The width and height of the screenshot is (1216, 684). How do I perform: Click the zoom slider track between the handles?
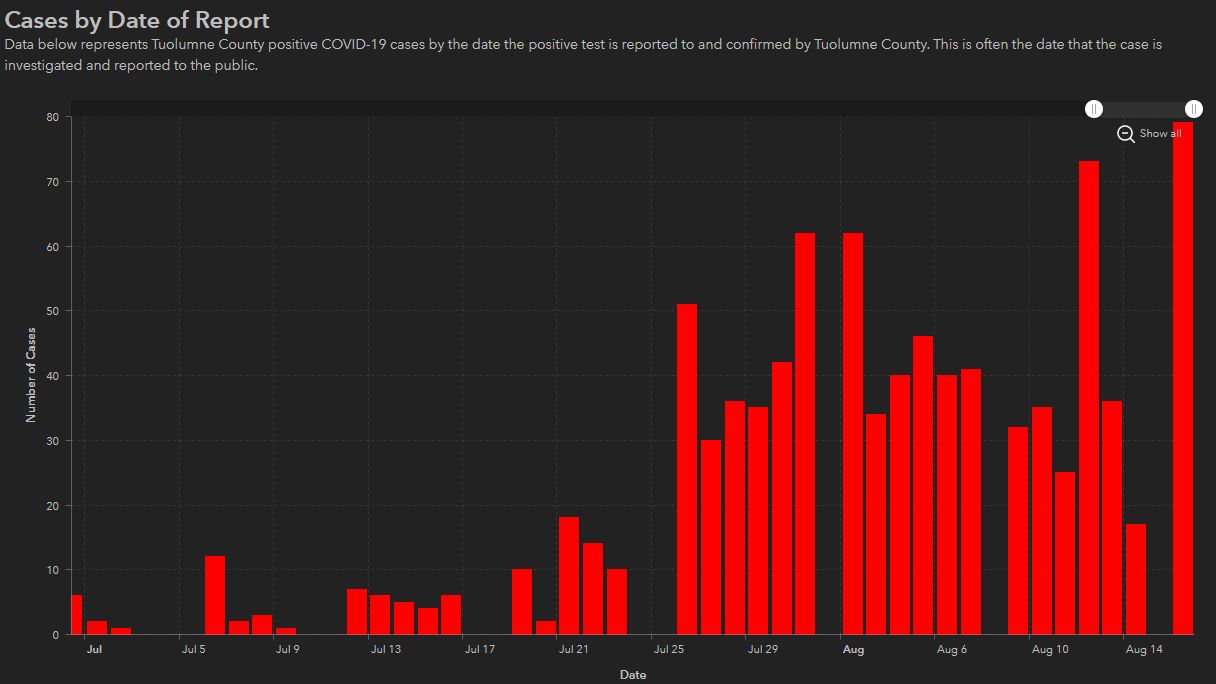pyautogui.click(x=1144, y=109)
